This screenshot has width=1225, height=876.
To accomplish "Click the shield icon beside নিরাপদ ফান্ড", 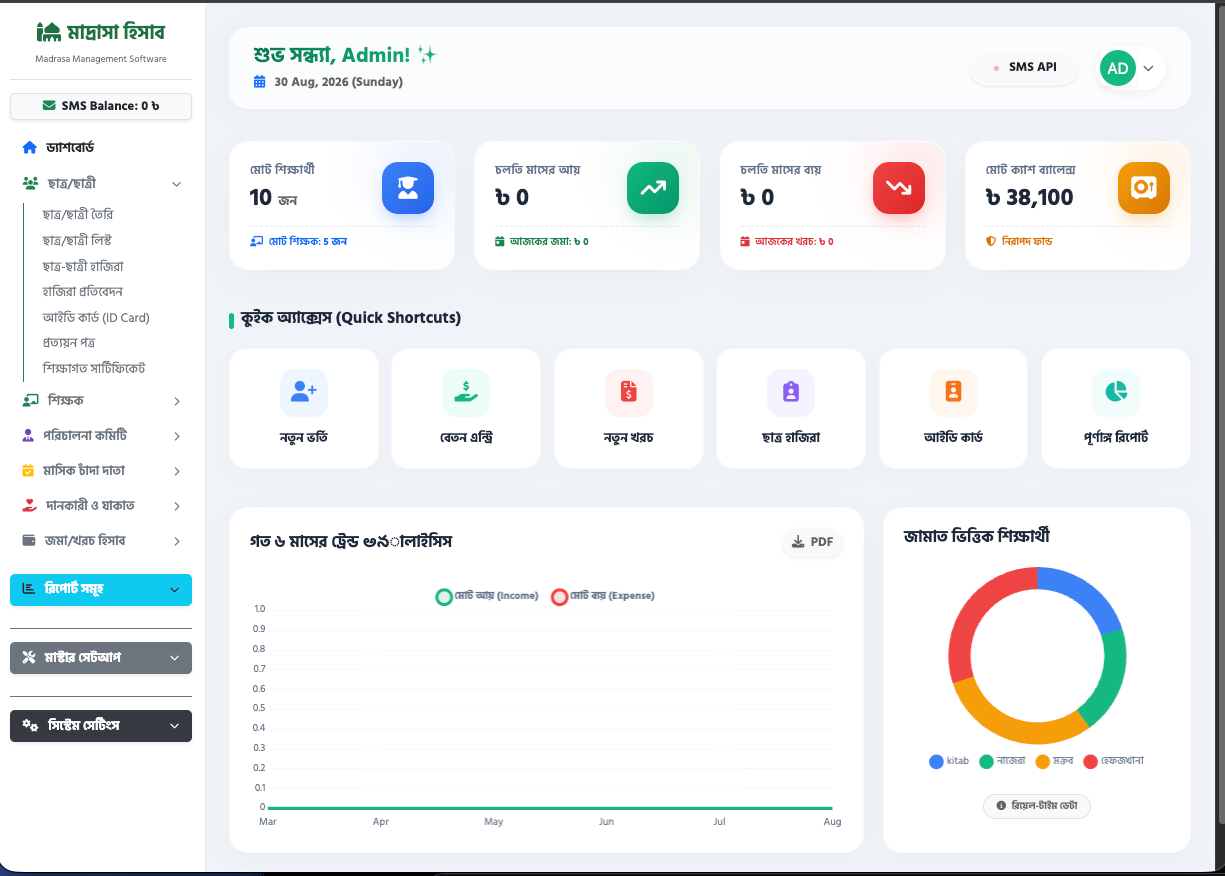I will [x=991, y=241].
